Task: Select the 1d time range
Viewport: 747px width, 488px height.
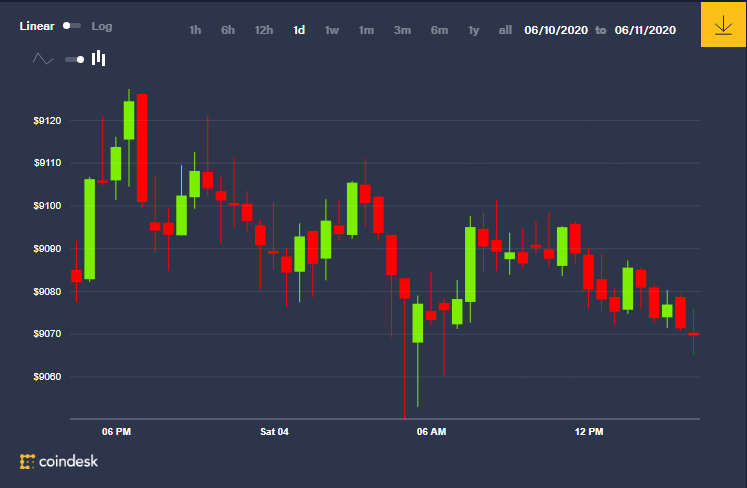Action: tap(299, 30)
